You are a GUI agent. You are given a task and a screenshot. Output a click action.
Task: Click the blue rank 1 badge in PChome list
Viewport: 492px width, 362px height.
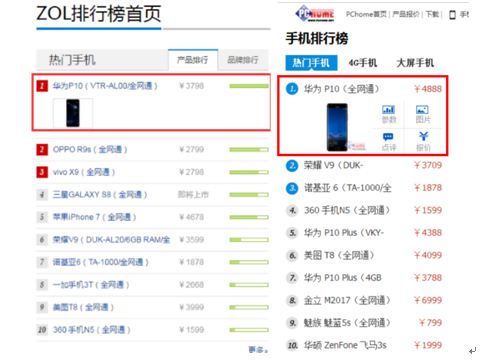[292, 89]
